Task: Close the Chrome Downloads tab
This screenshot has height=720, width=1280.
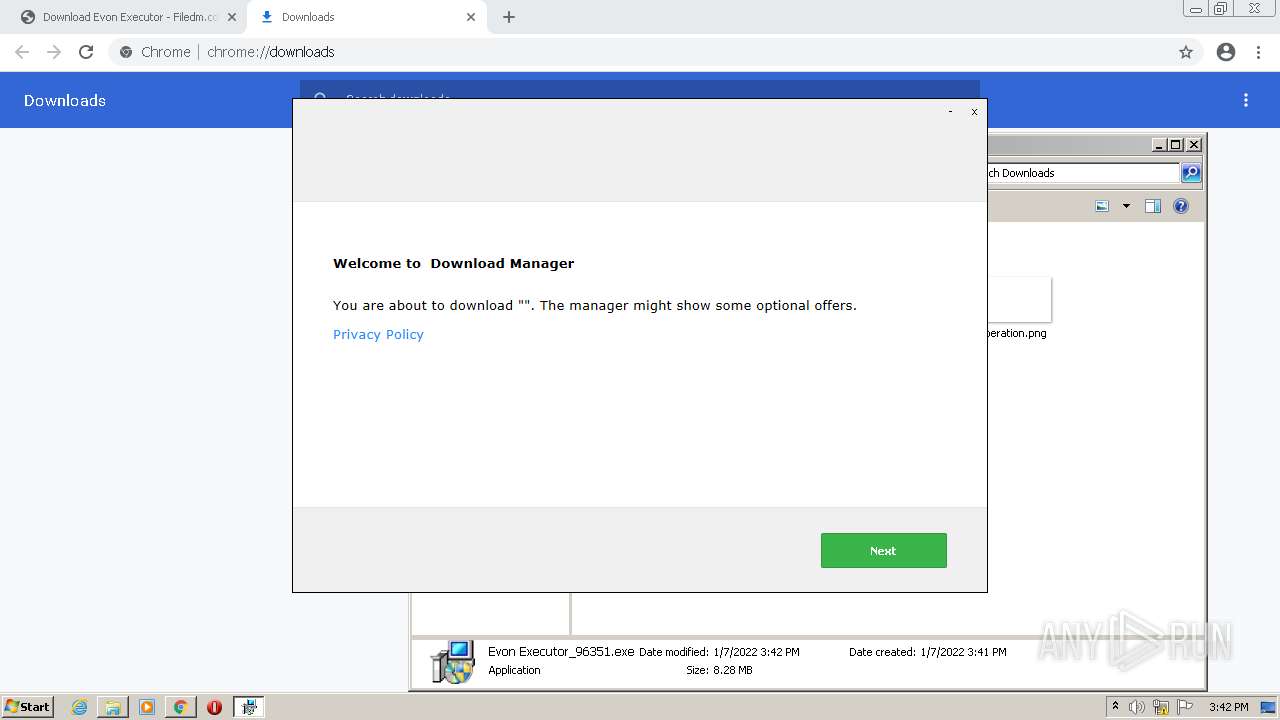Action: 471,17
